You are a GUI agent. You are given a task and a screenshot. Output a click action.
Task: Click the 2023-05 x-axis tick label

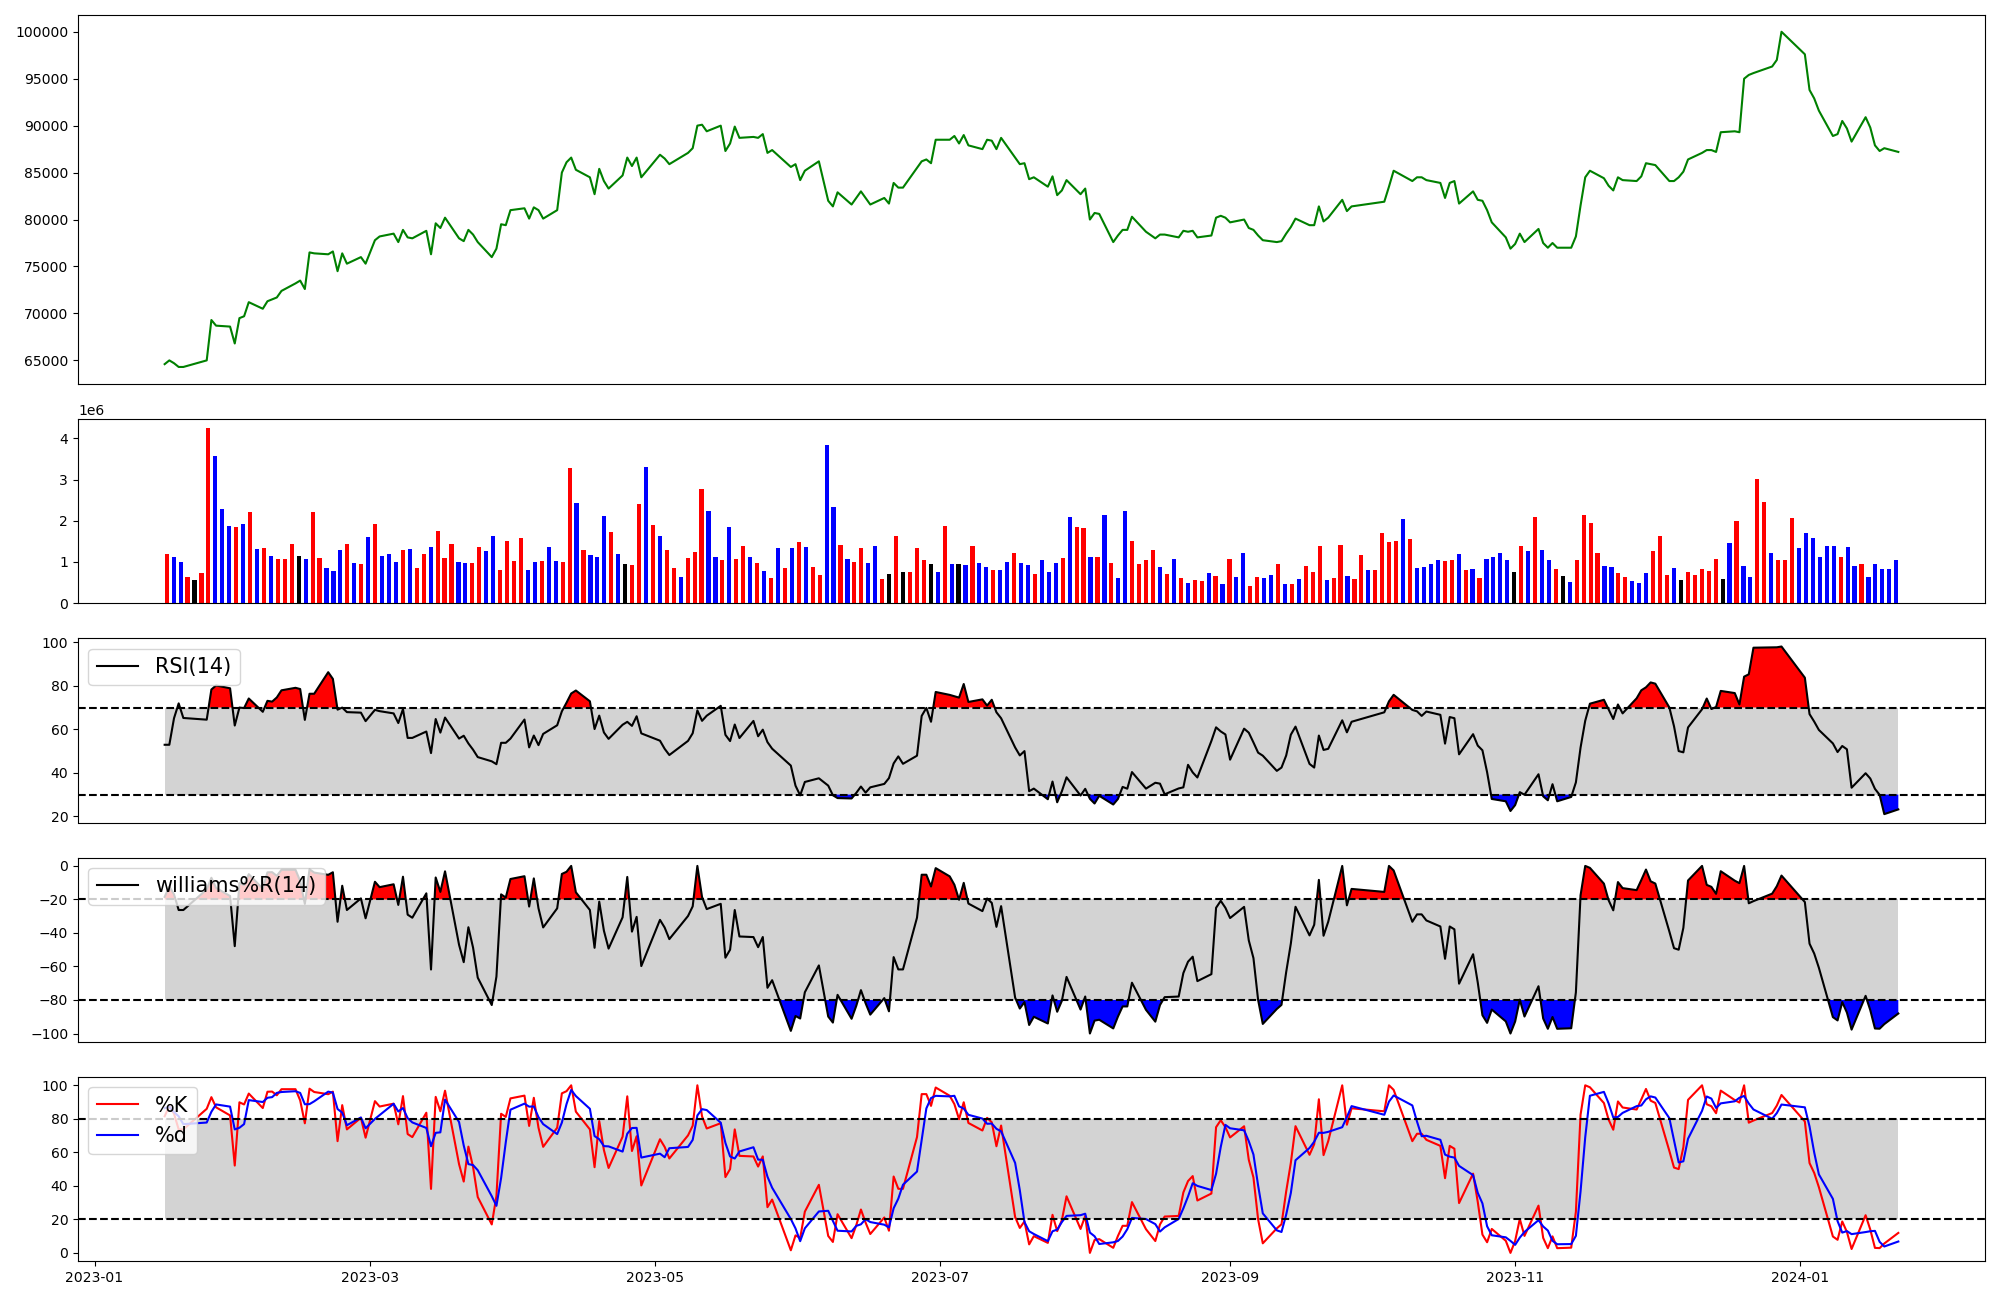click(x=655, y=1277)
